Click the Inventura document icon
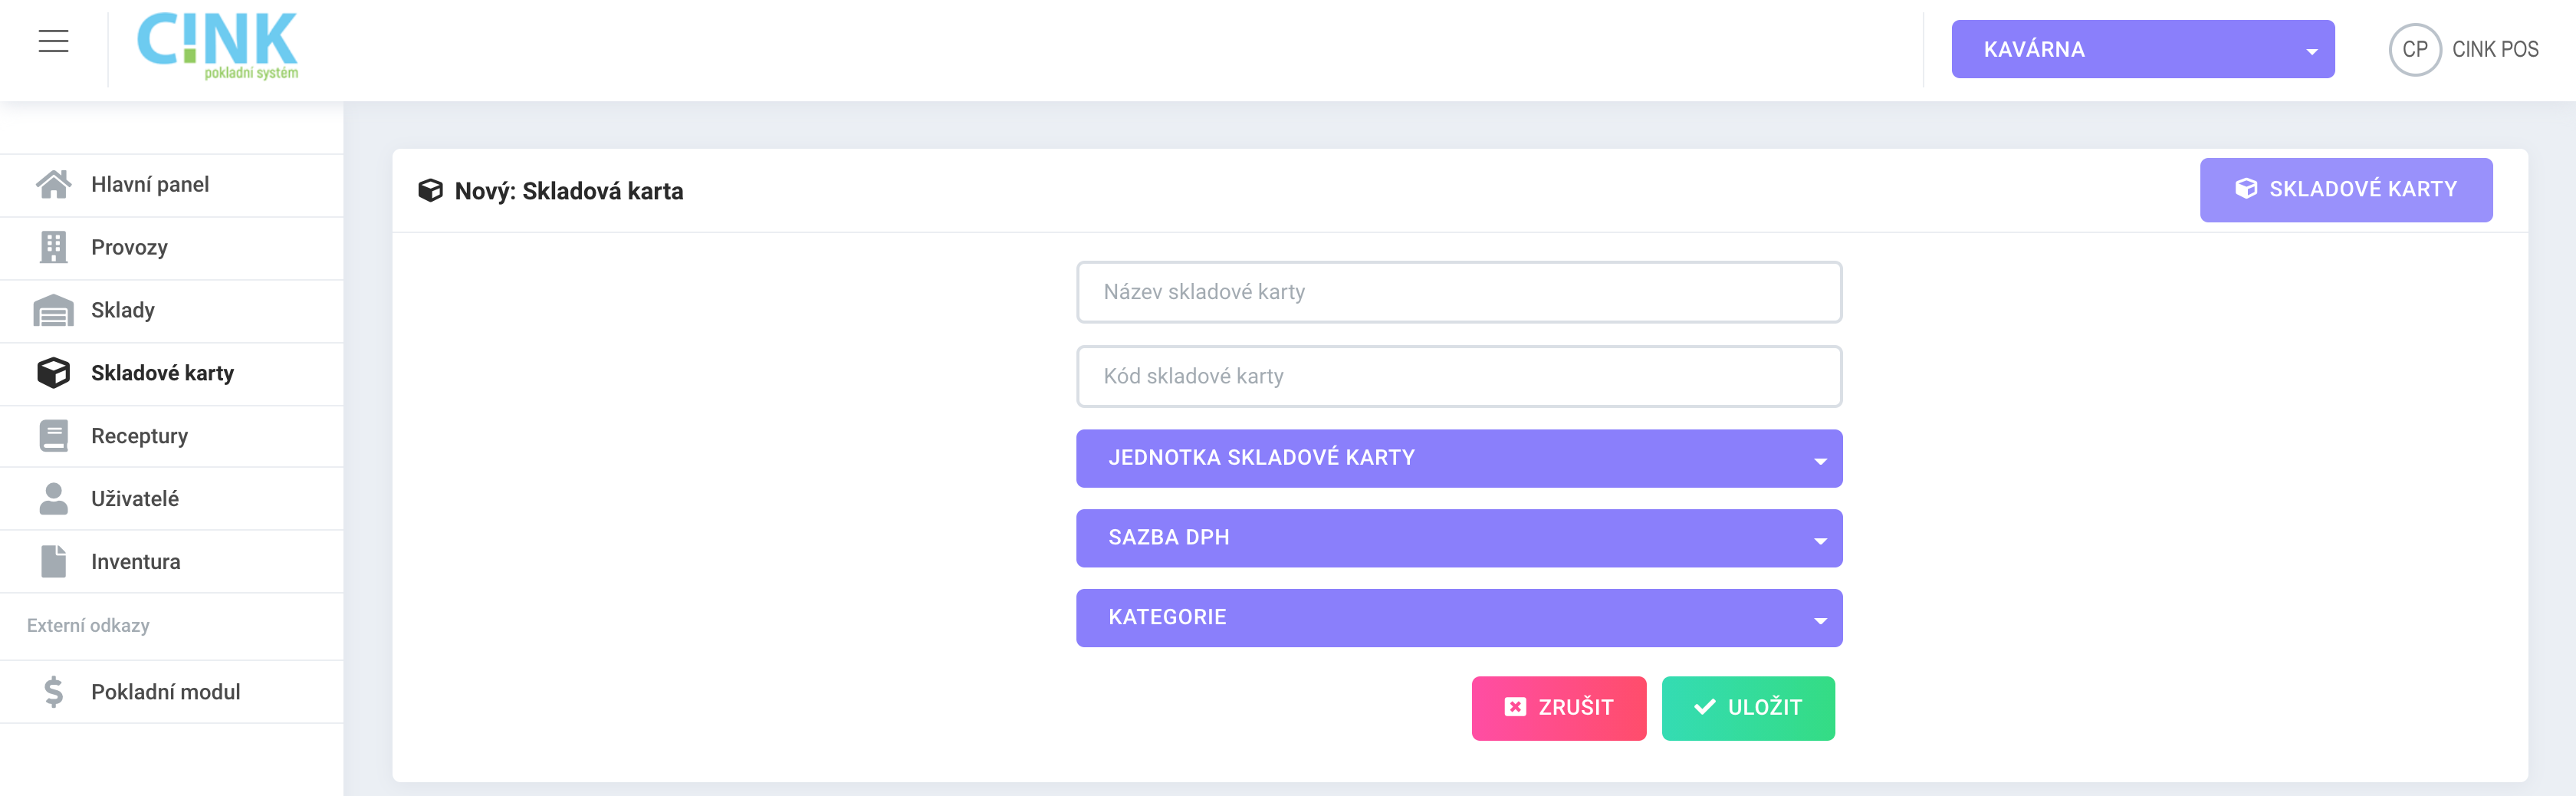This screenshot has height=796, width=2576. coord(53,561)
